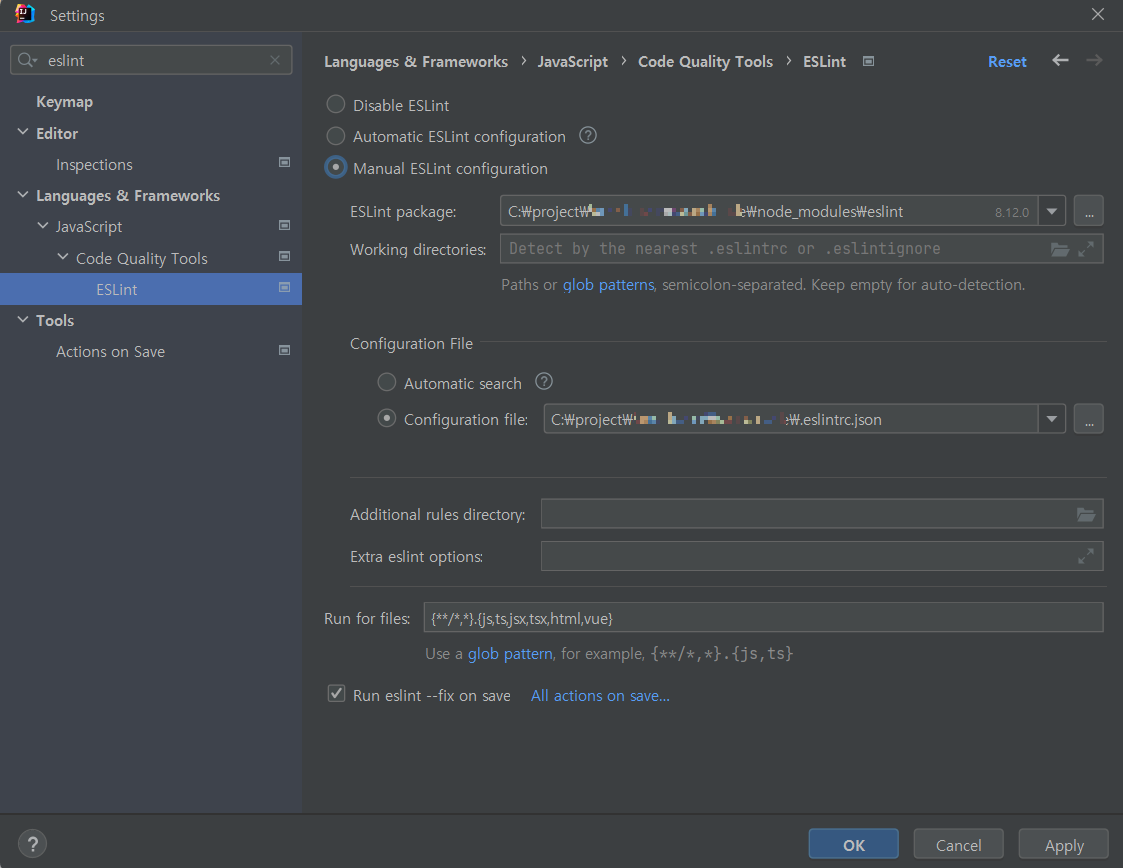1123x868 pixels.
Task: Click project-settings icon on Actions on Save row
Action: pyautogui.click(x=284, y=350)
